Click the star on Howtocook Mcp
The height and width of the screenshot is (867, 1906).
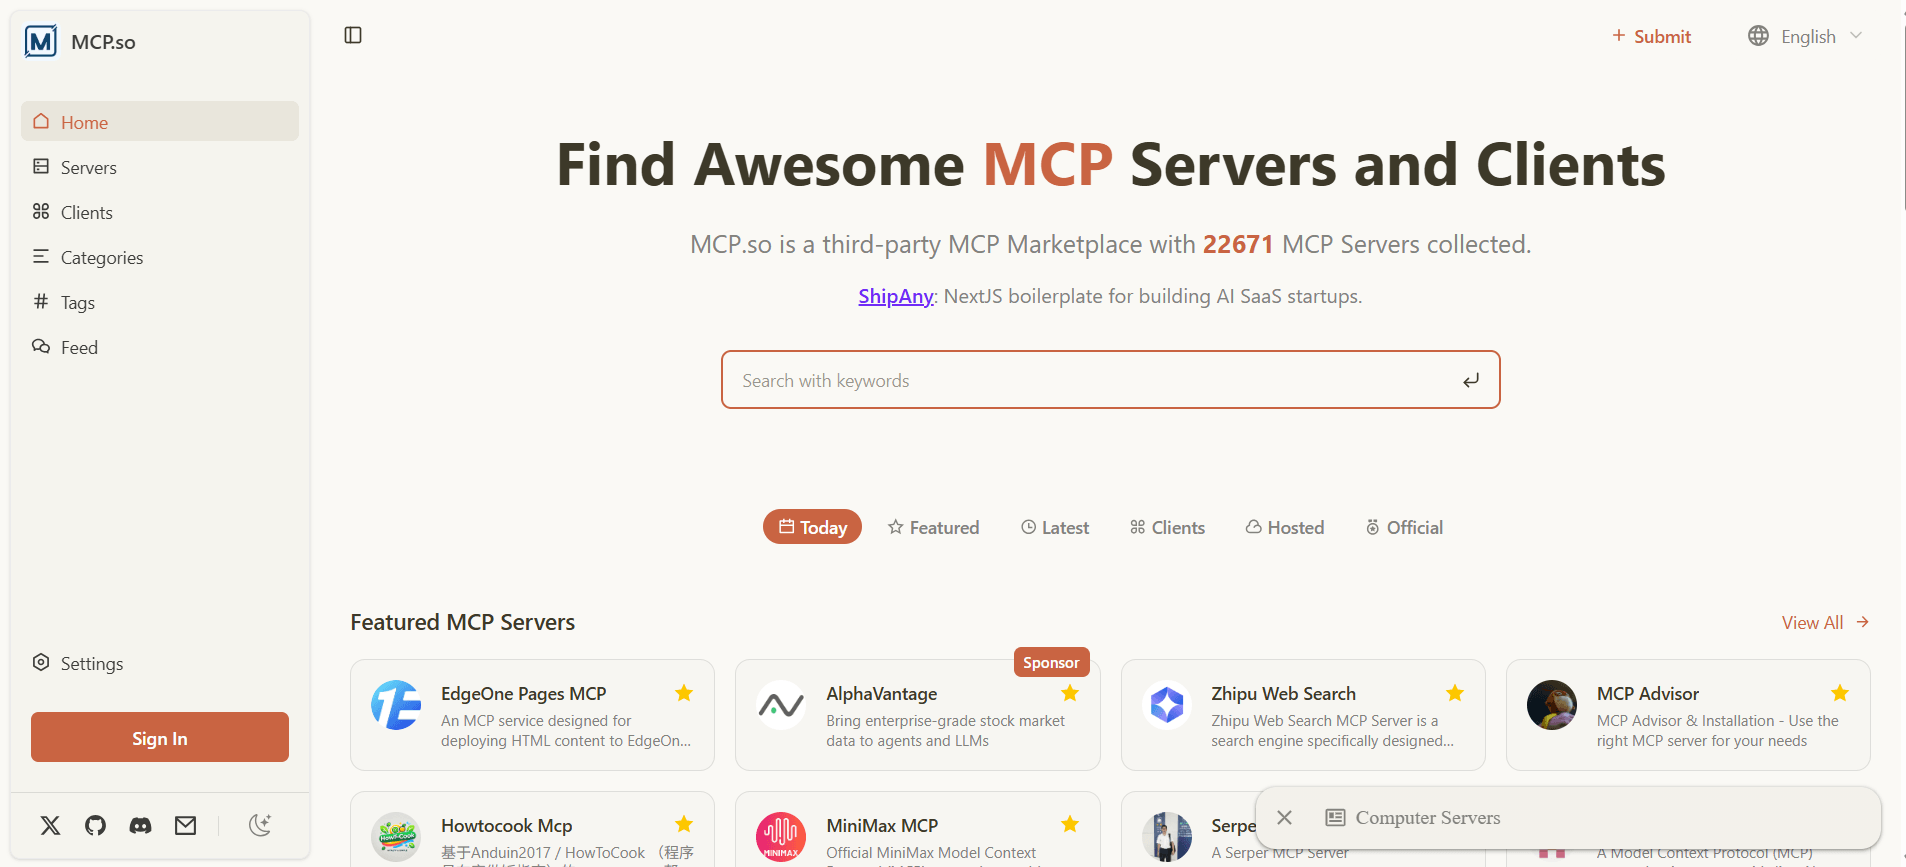point(684,824)
